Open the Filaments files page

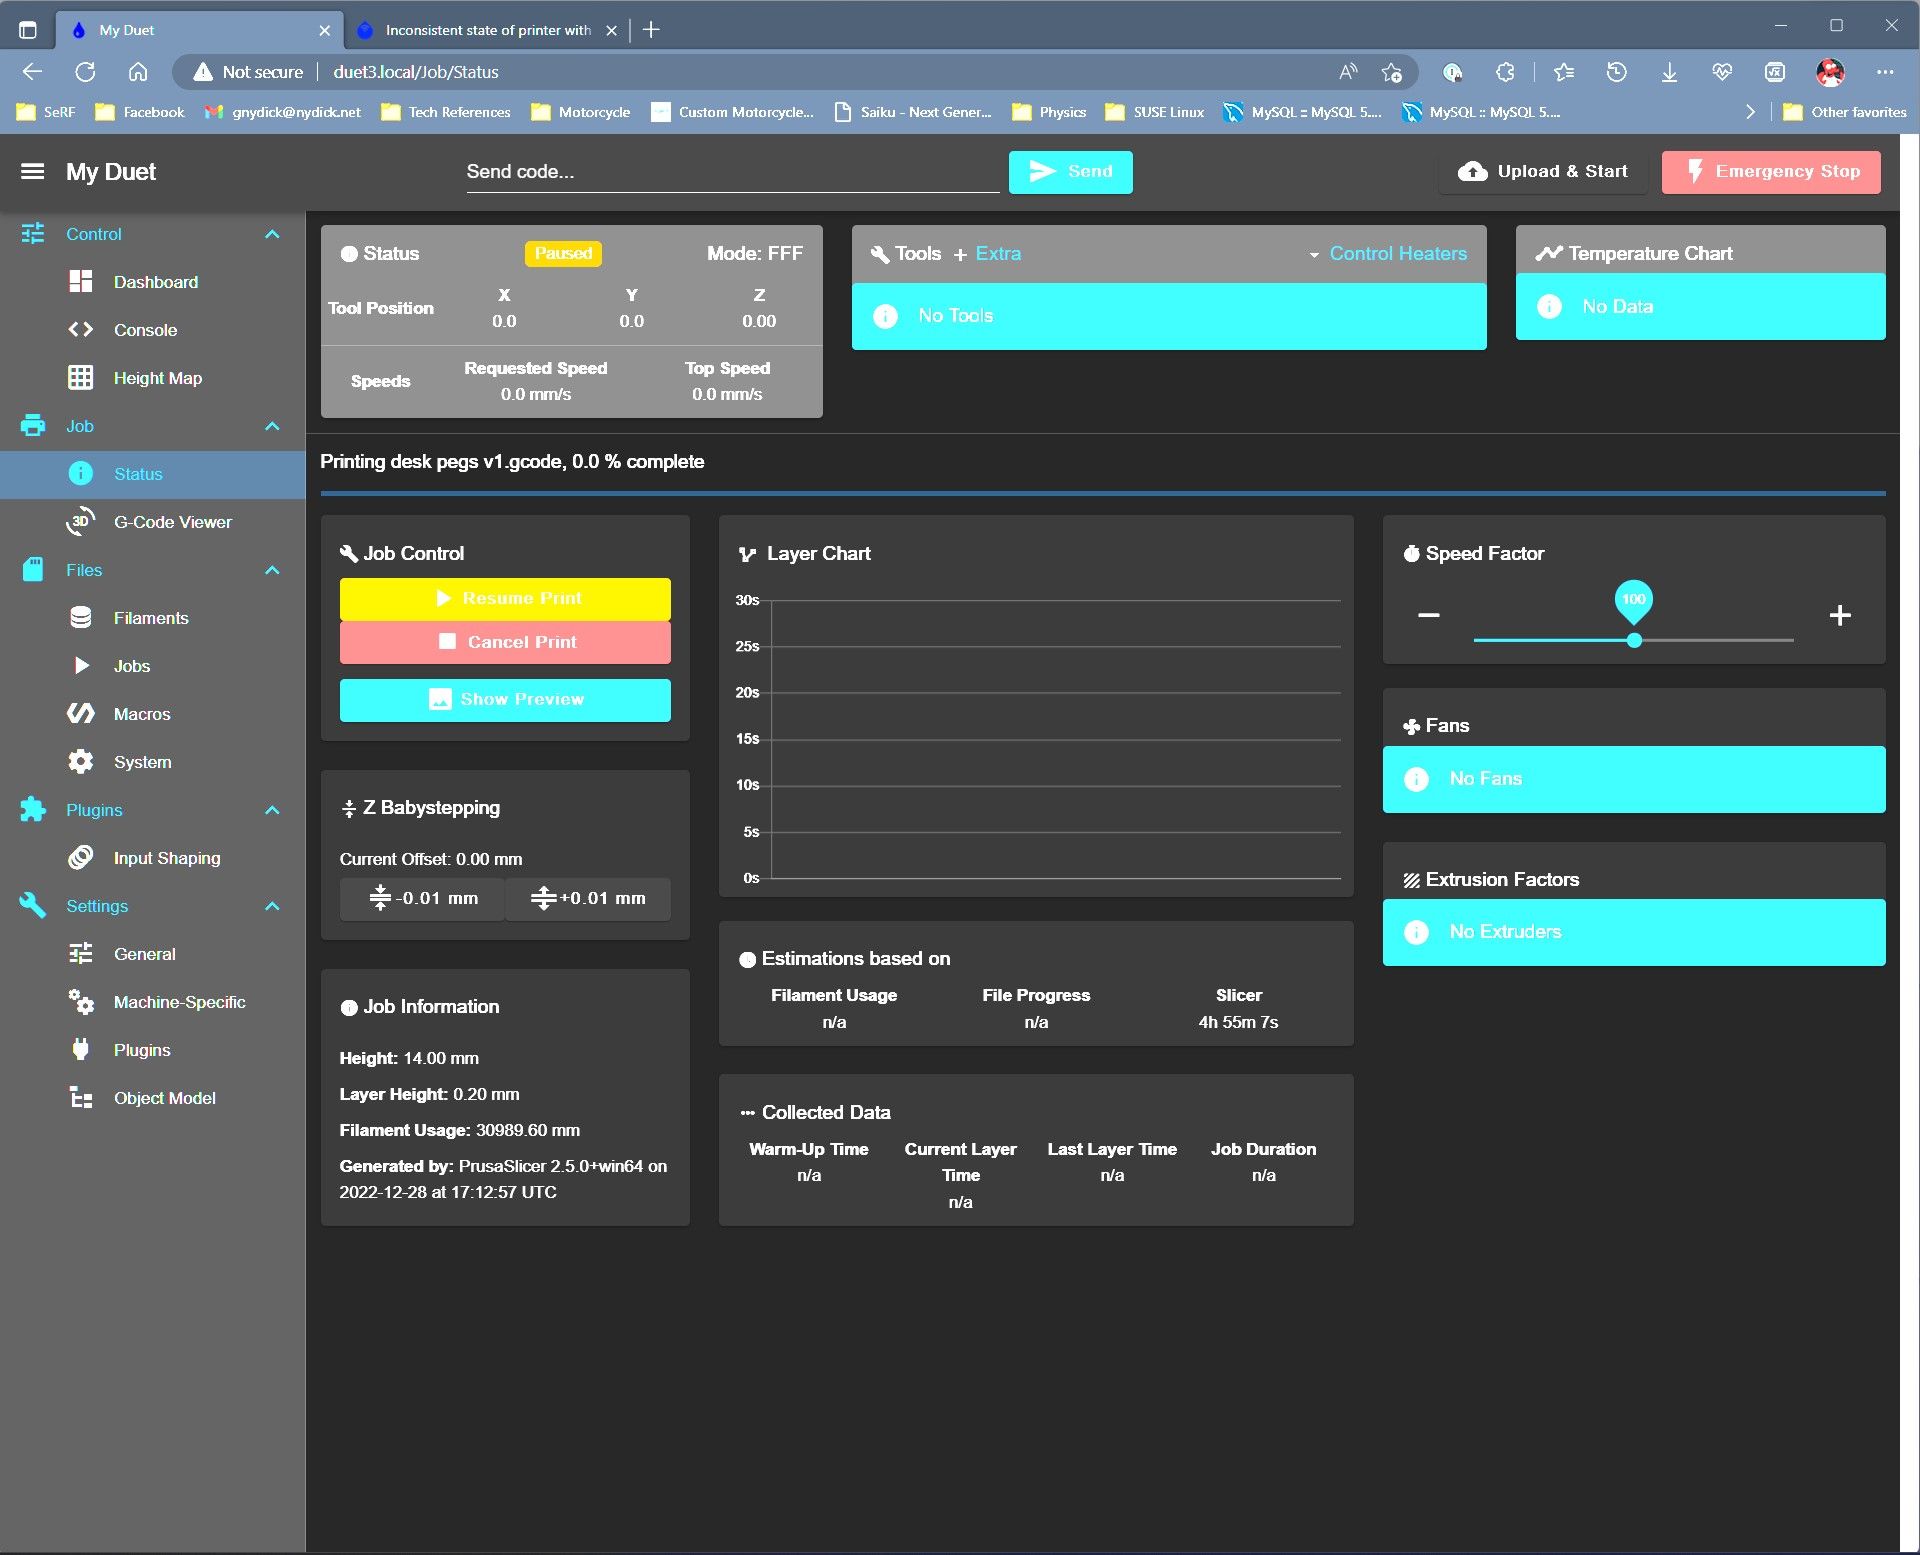tap(152, 618)
